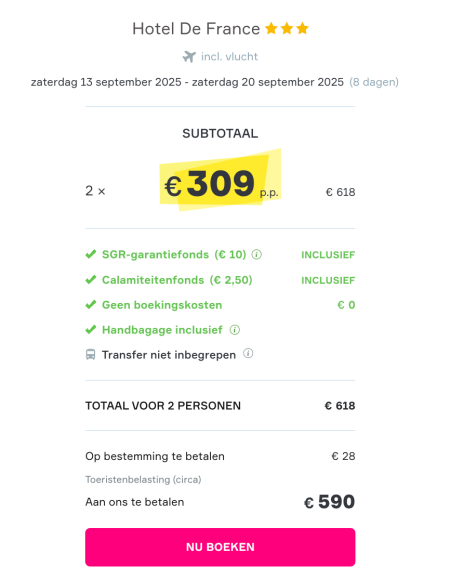The width and height of the screenshot is (450, 580).
Task: Open info icon next to SGR-garantiefonds
Action: pyautogui.click(x=257, y=254)
